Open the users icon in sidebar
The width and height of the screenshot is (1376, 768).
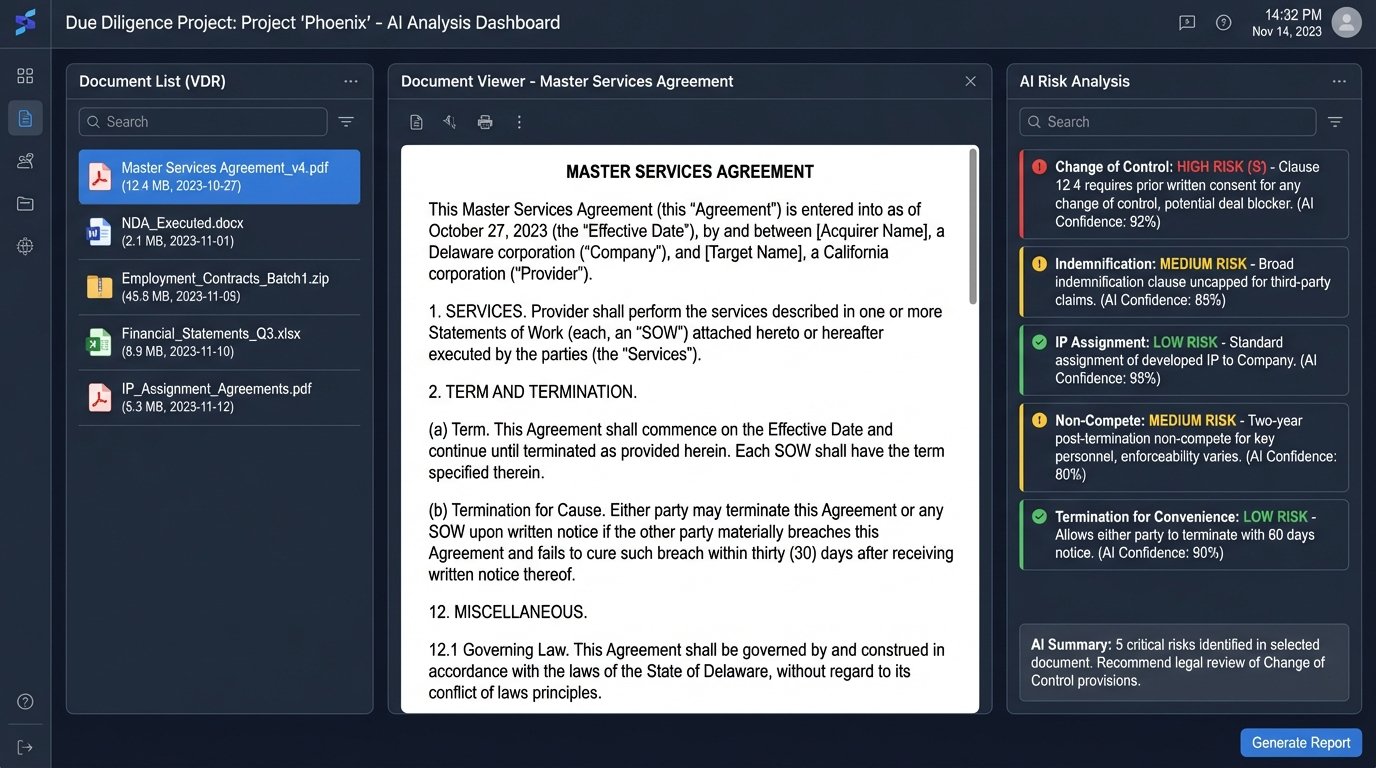pyautogui.click(x=25, y=161)
